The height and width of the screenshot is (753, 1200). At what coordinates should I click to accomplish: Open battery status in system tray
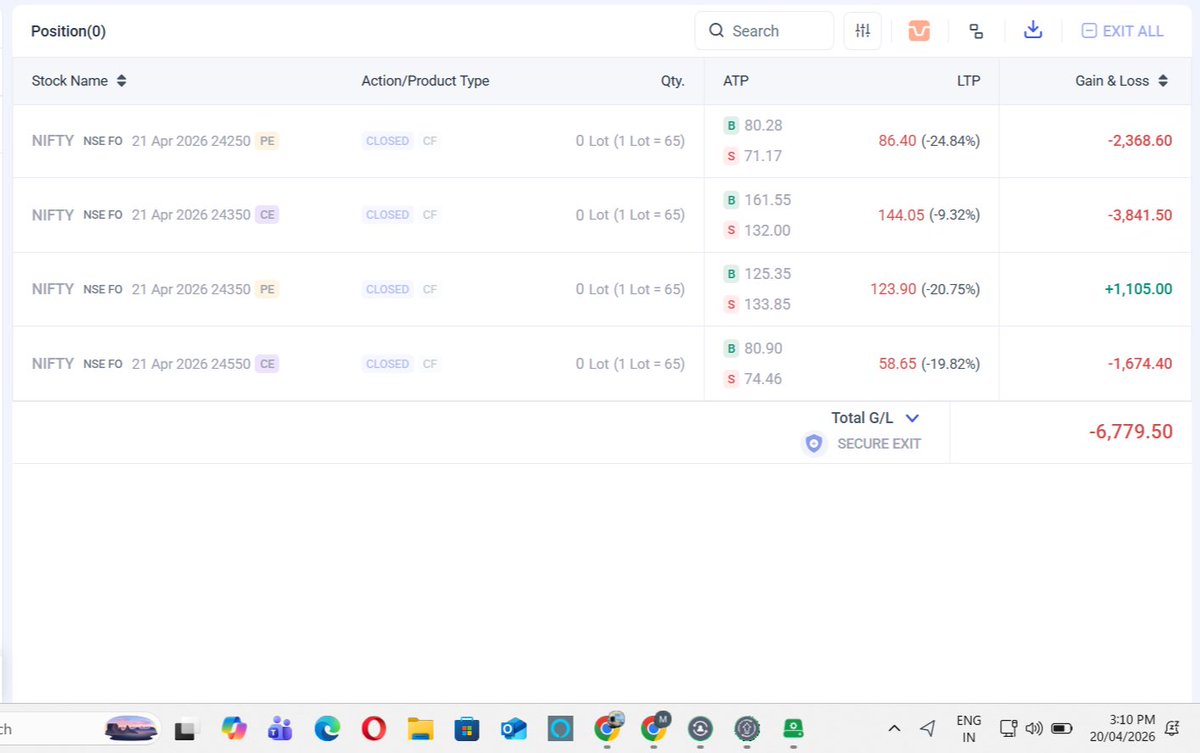point(1062,728)
